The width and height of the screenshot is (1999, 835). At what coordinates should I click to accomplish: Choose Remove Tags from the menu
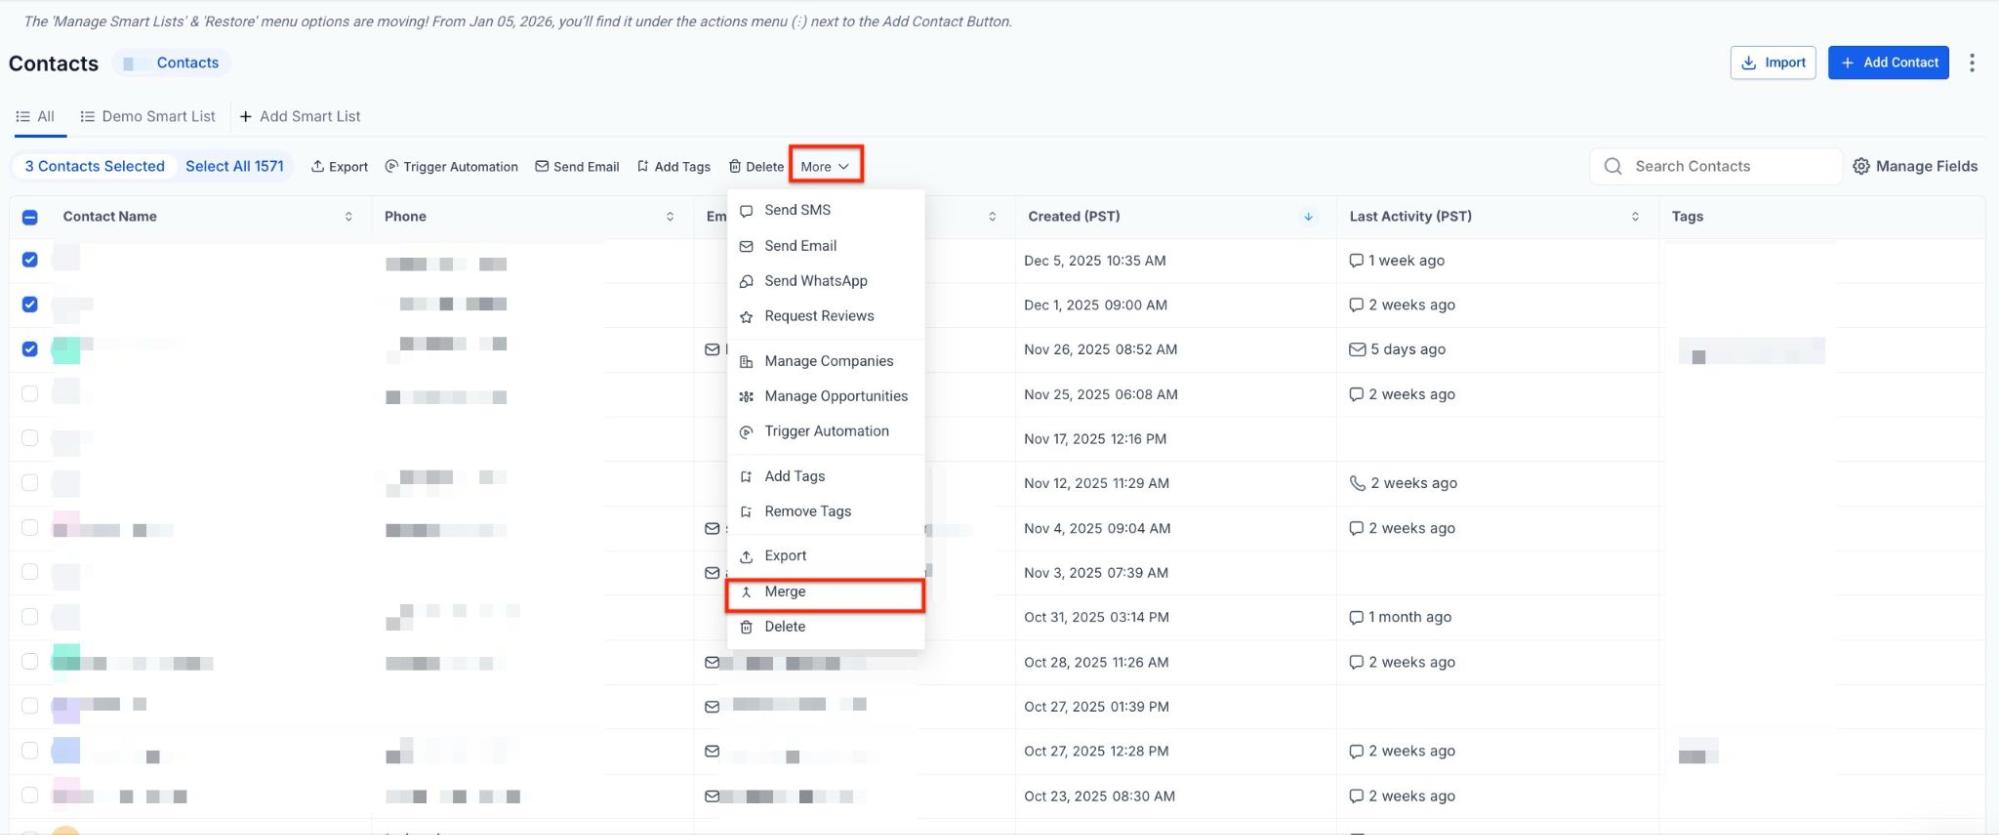pyautogui.click(x=825, y=511)
